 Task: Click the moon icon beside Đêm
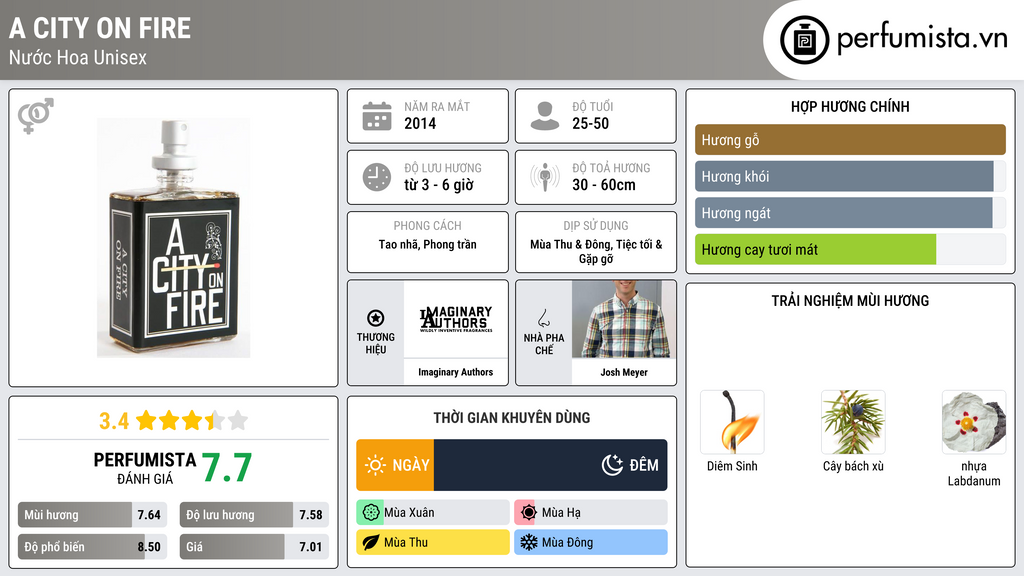coord(612,465)
